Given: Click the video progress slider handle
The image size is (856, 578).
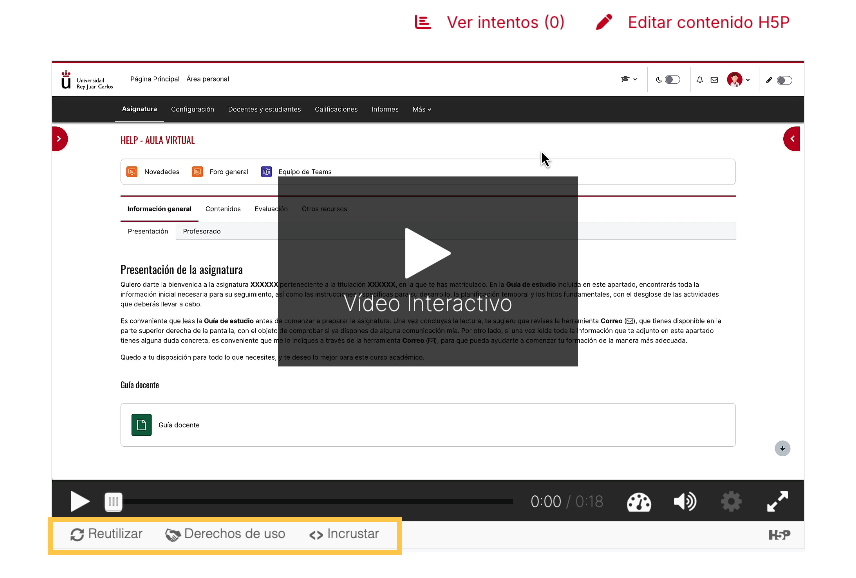Looking at the screenshot, I should pyautogui.click(x=114, y=502).
